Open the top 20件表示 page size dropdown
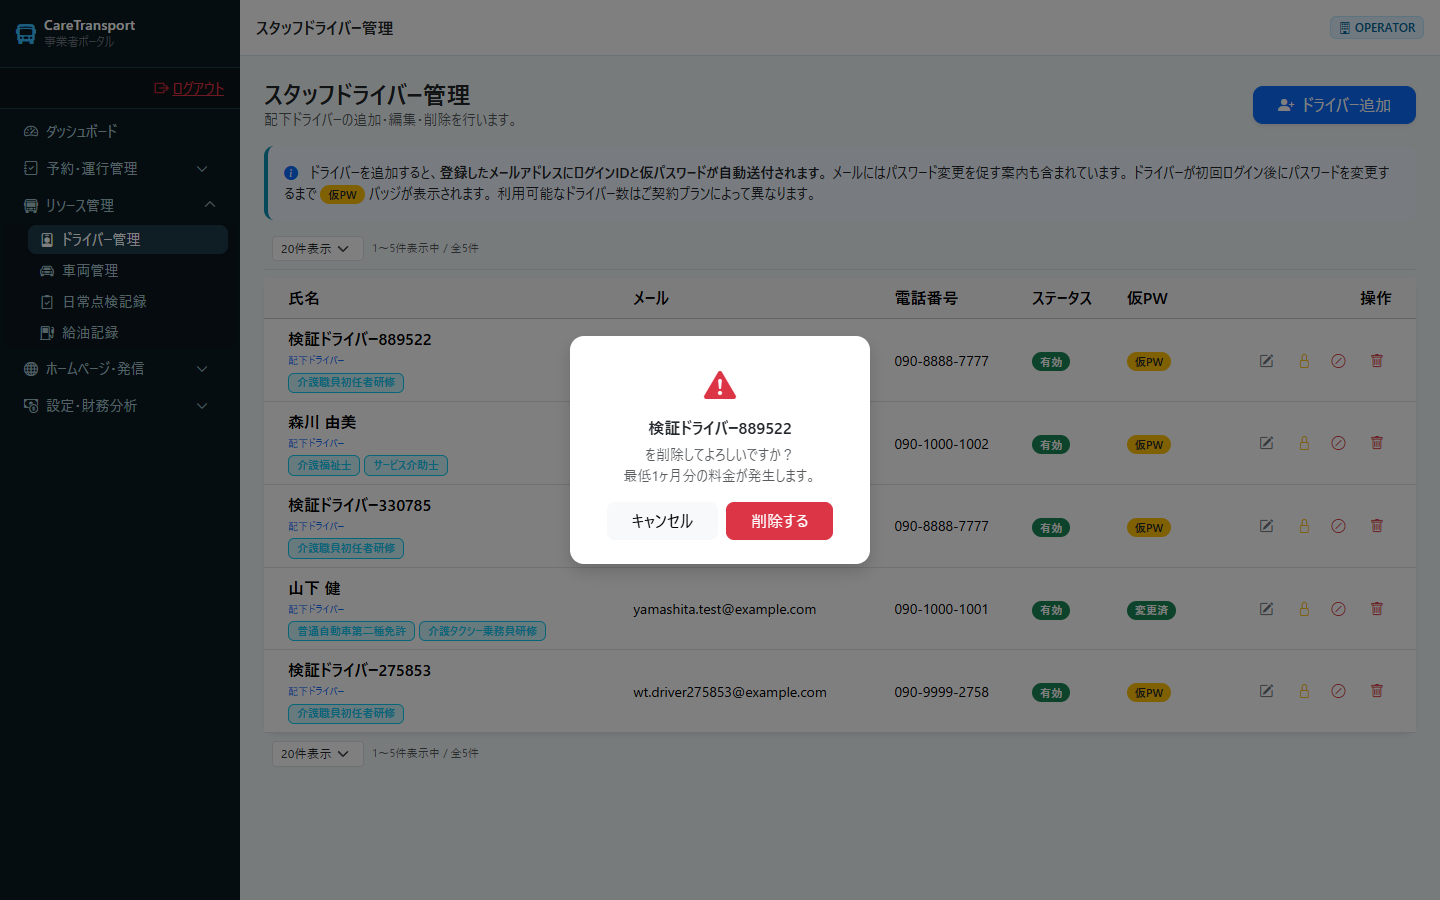 point(317,248)
